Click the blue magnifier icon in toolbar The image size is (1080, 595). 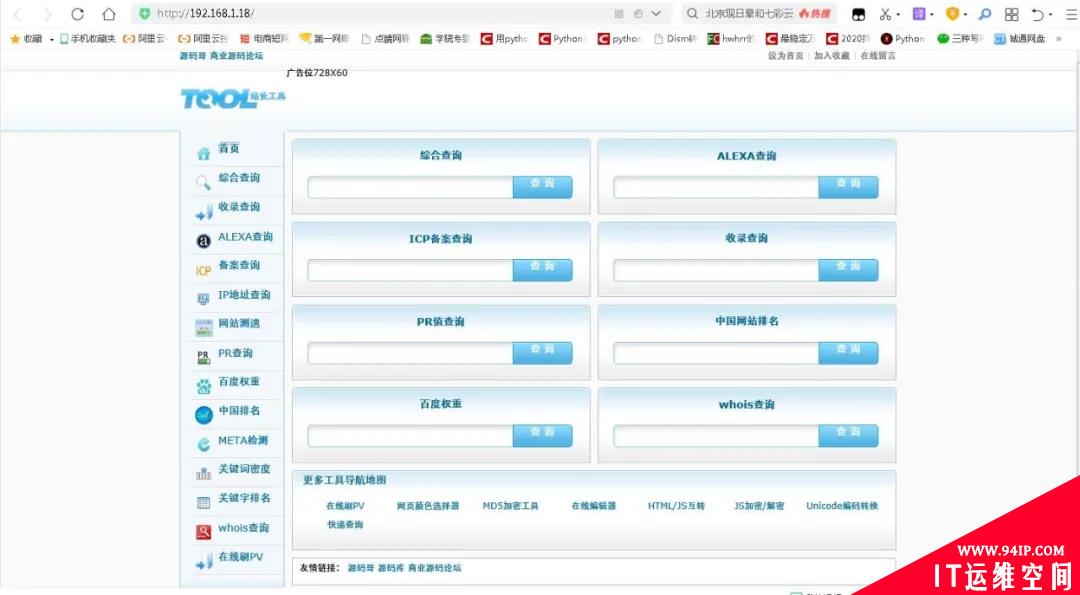point(986,14)
